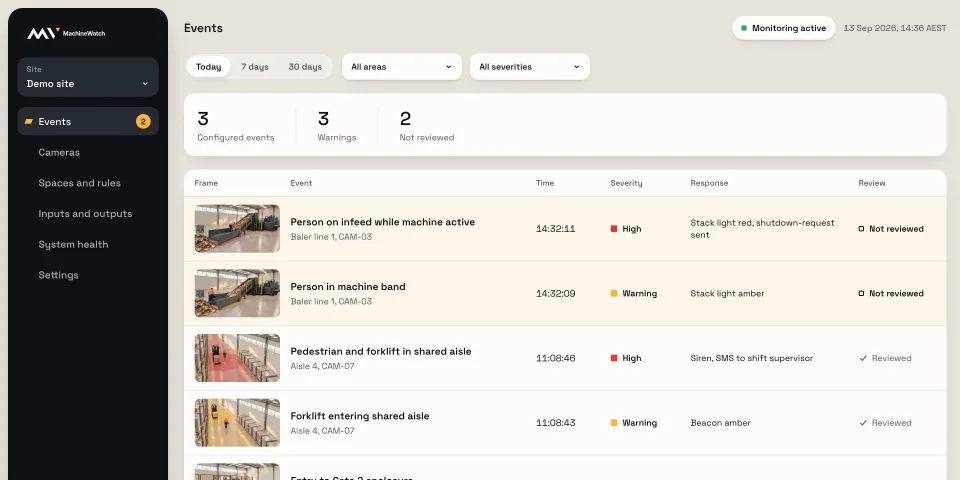The image size is (960, 480).
Task: Click the 13 Sep 2026 timestamp
Action: (x=895, y=28)
